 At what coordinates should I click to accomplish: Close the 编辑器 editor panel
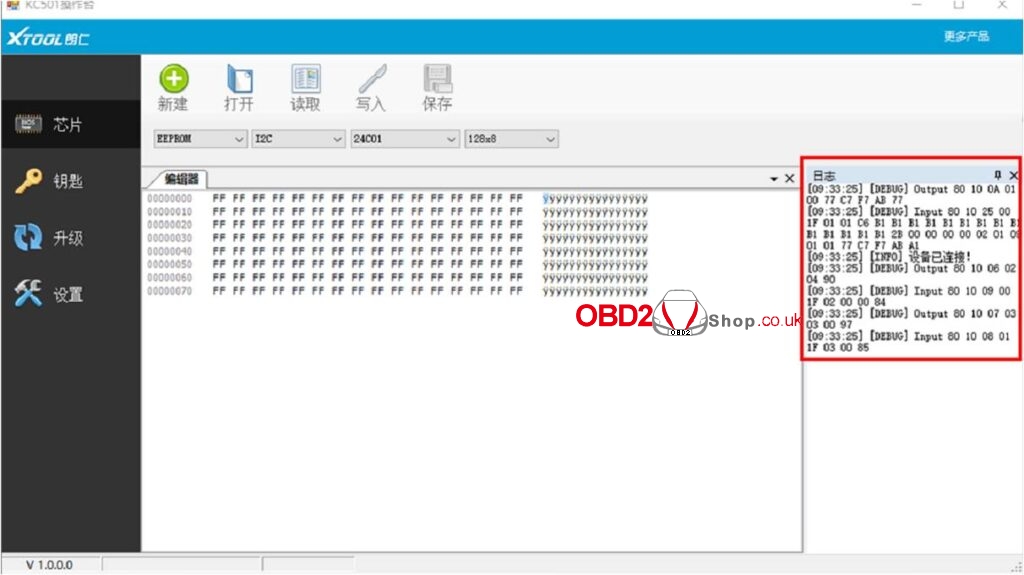(x=789, y=179)
